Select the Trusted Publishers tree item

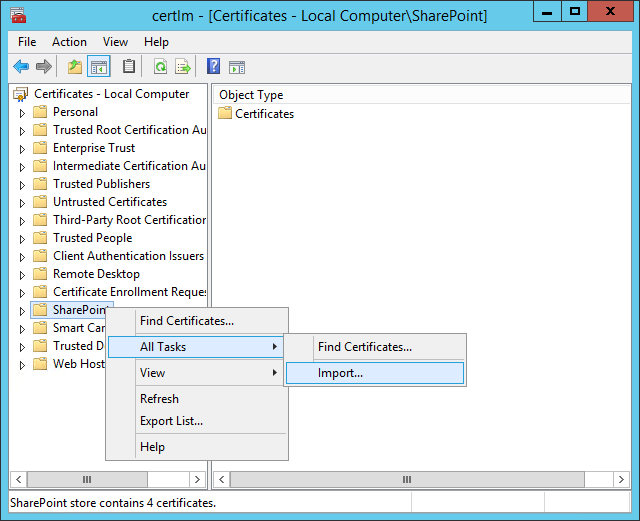[101, 184]
